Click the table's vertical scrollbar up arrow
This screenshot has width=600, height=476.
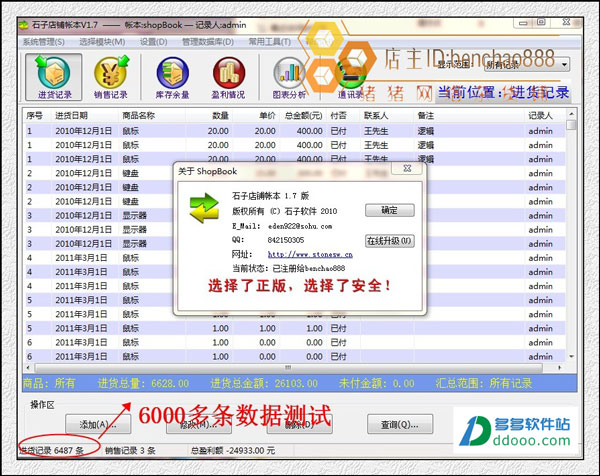pos(571,114)
